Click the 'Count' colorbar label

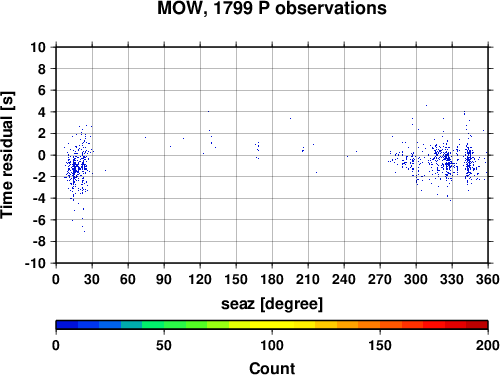click(x=272, y=368)
